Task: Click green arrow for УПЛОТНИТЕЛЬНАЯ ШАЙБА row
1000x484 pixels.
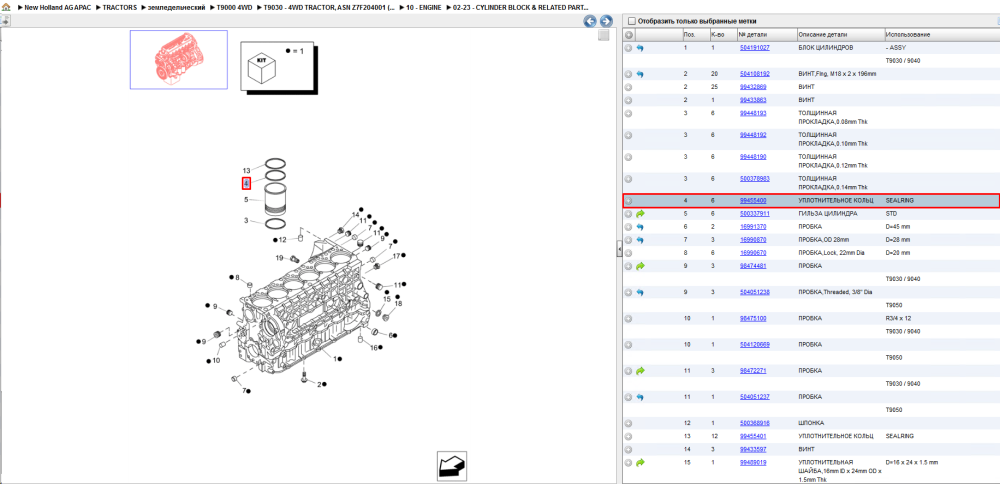Action: click(640, 462)
